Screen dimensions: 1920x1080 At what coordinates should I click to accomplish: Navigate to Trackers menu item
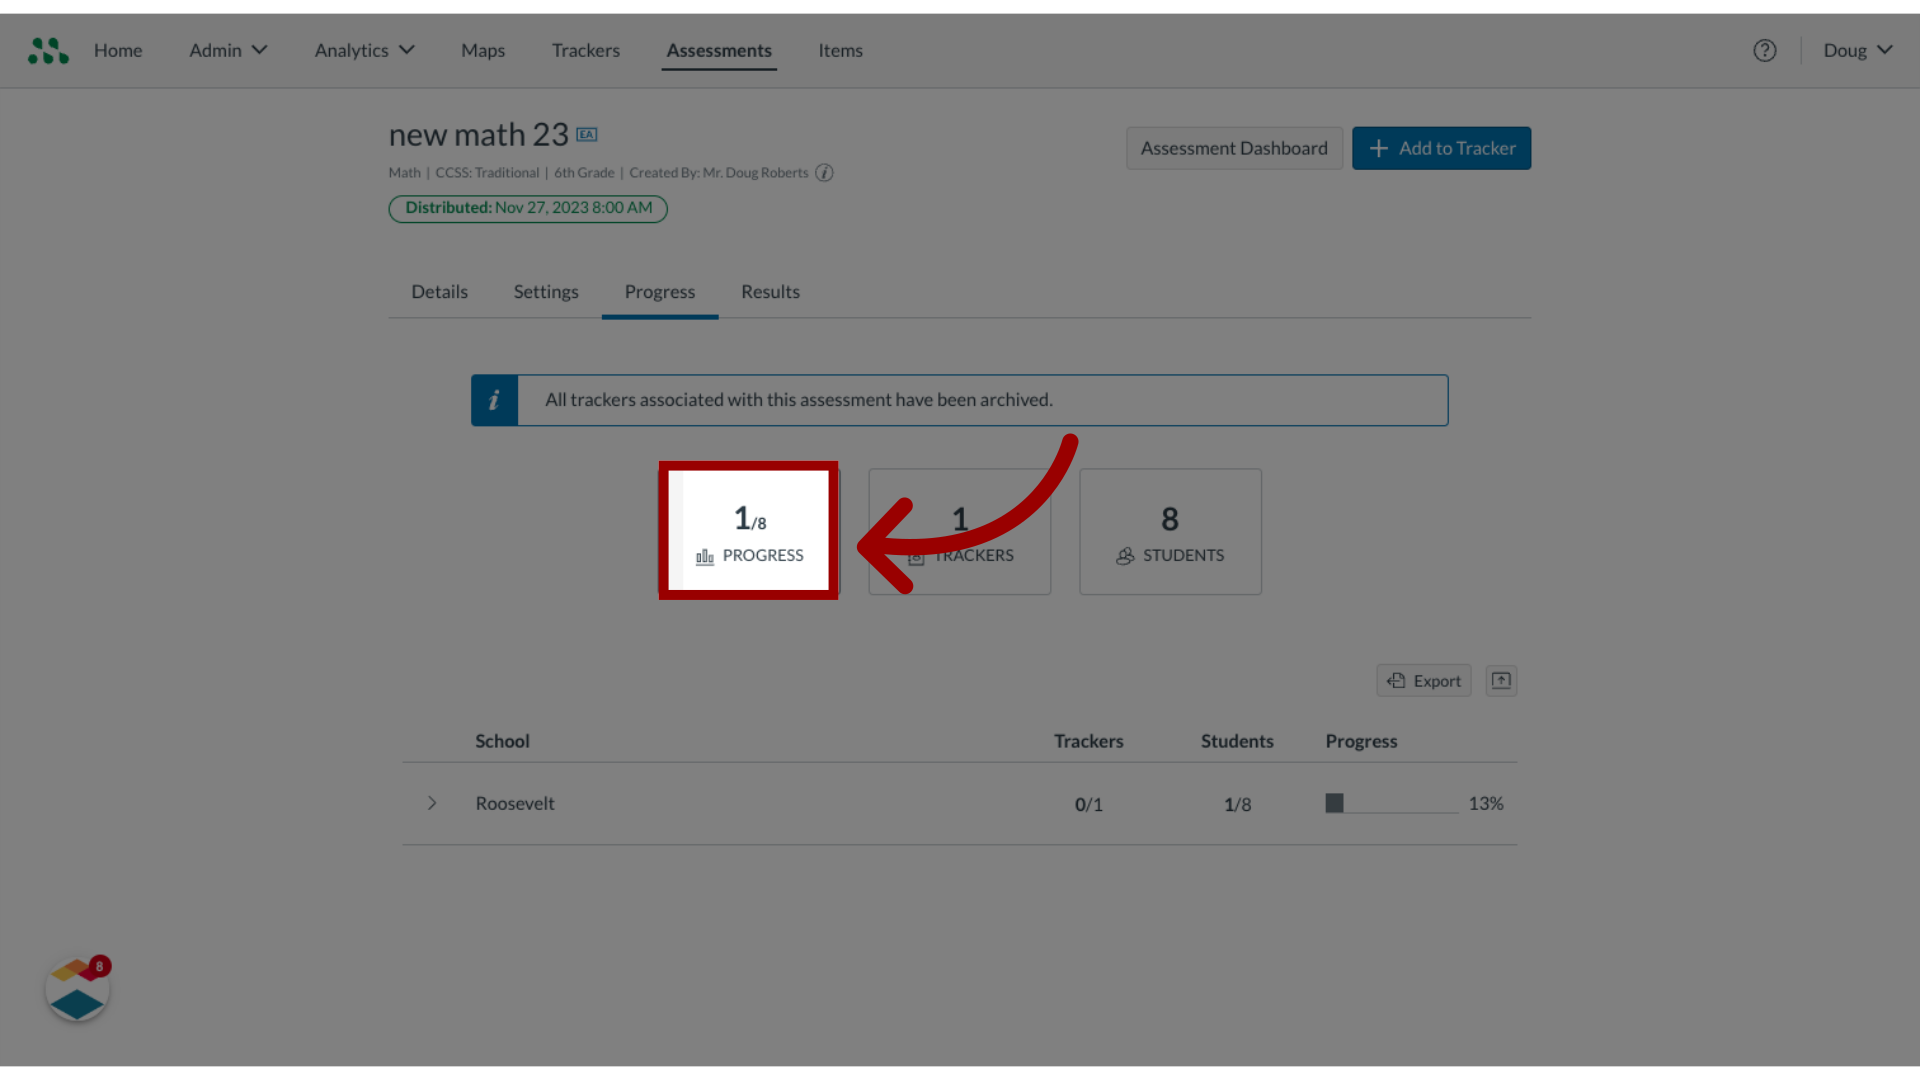click(x=585, y=49)
